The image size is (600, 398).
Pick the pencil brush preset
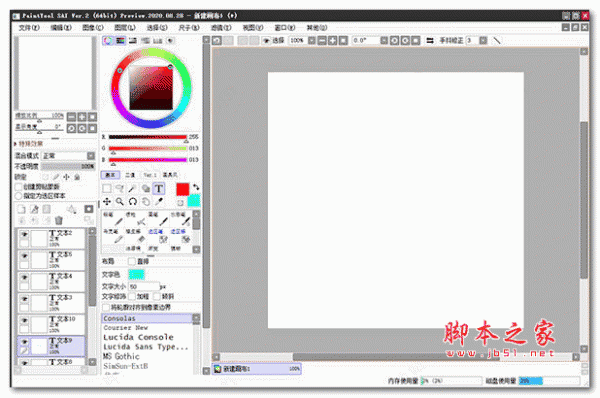point(114,219)
